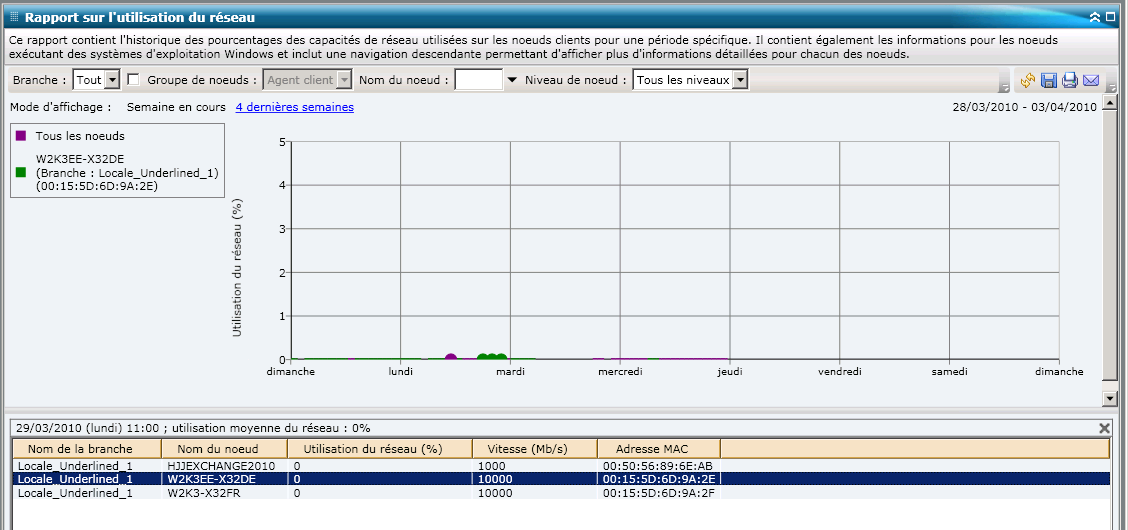Sort by 'Nom de la branche' column header
The image size is (1128, 530).
point(86,448)
